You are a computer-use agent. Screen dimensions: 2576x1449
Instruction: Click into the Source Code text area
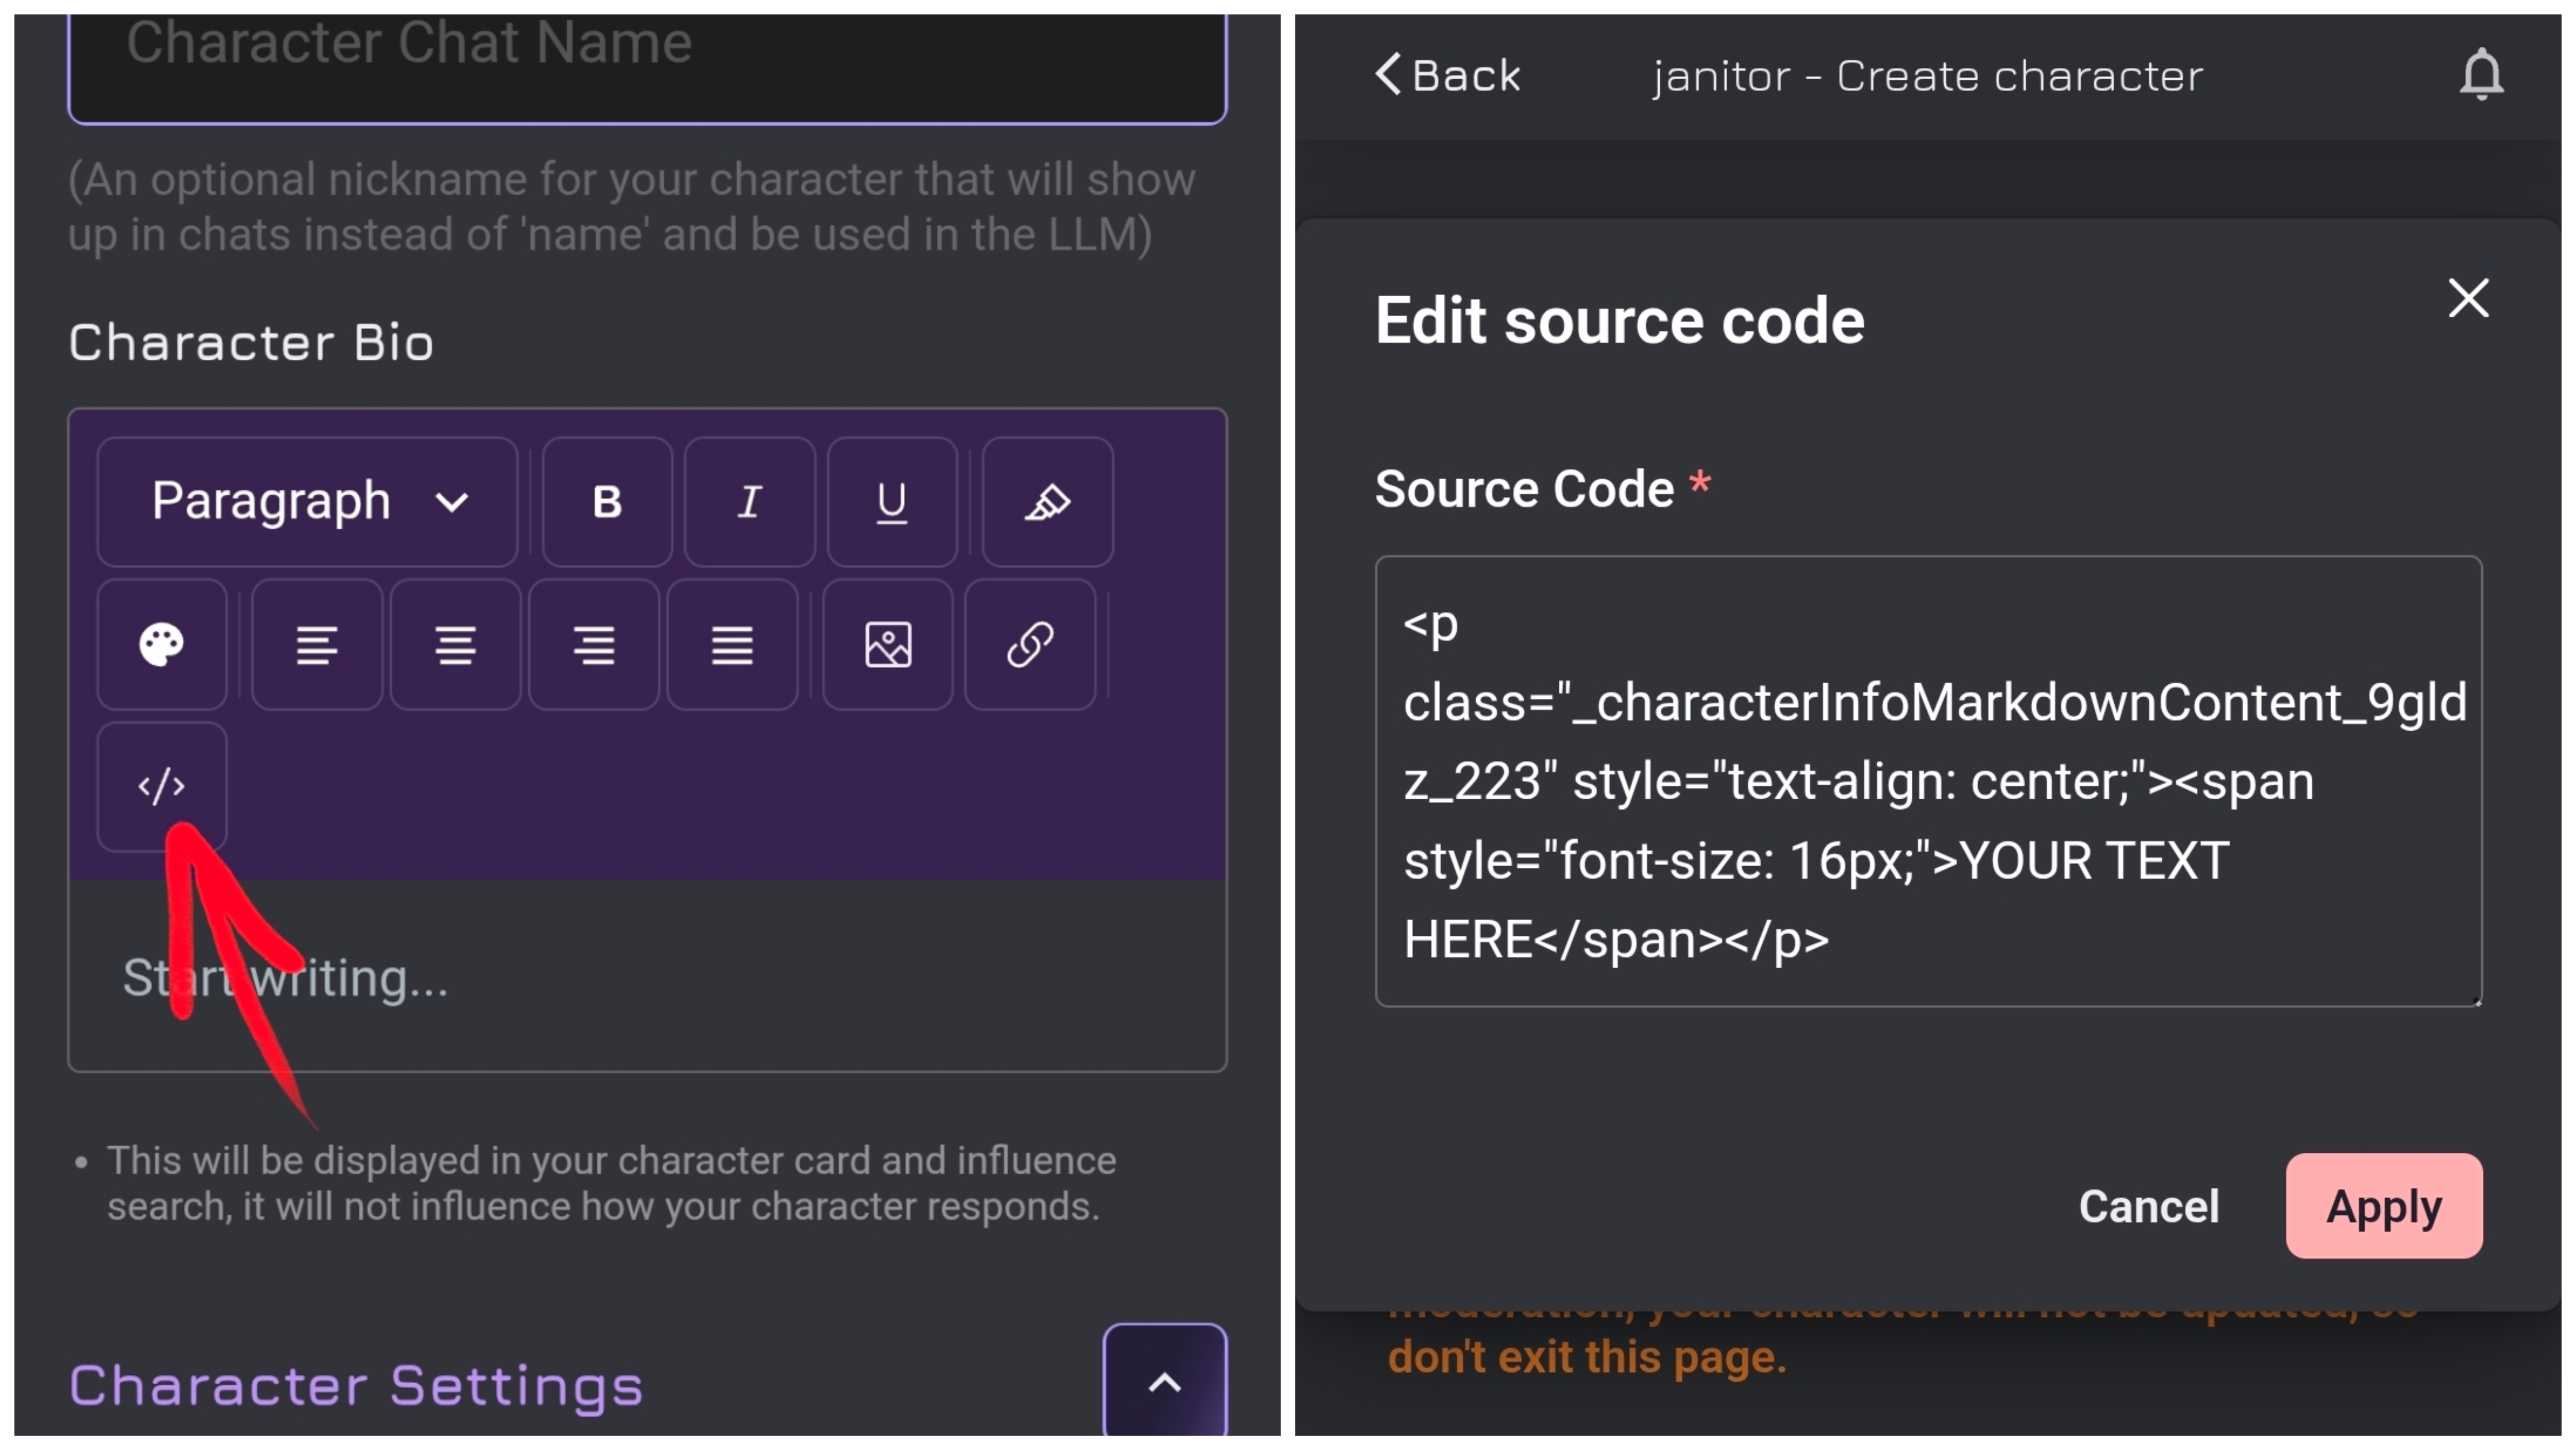(1927, 780)
